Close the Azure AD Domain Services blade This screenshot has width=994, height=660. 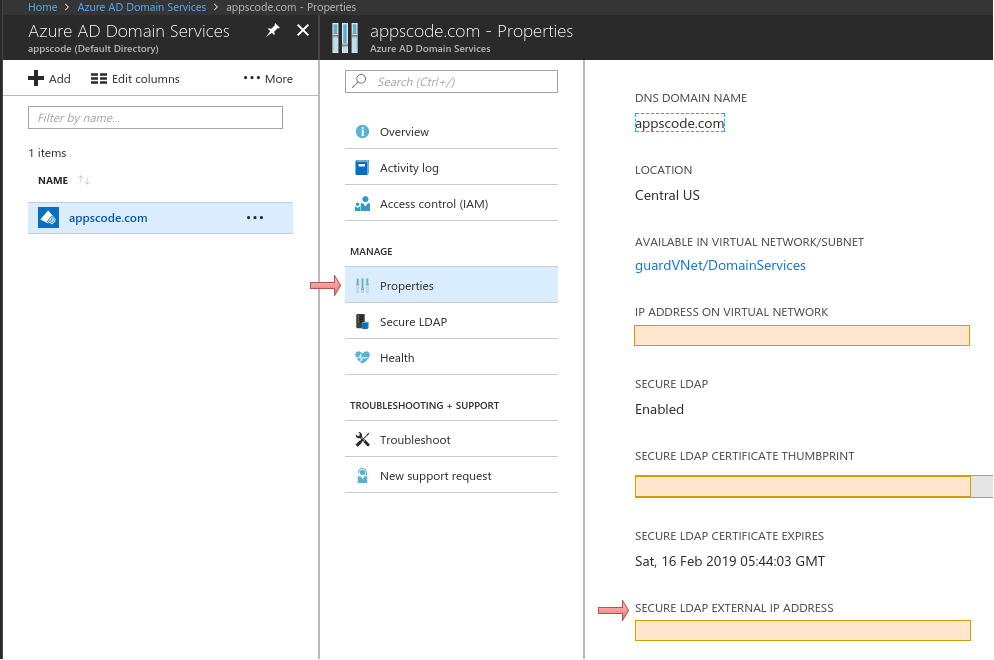click(303, 30)
